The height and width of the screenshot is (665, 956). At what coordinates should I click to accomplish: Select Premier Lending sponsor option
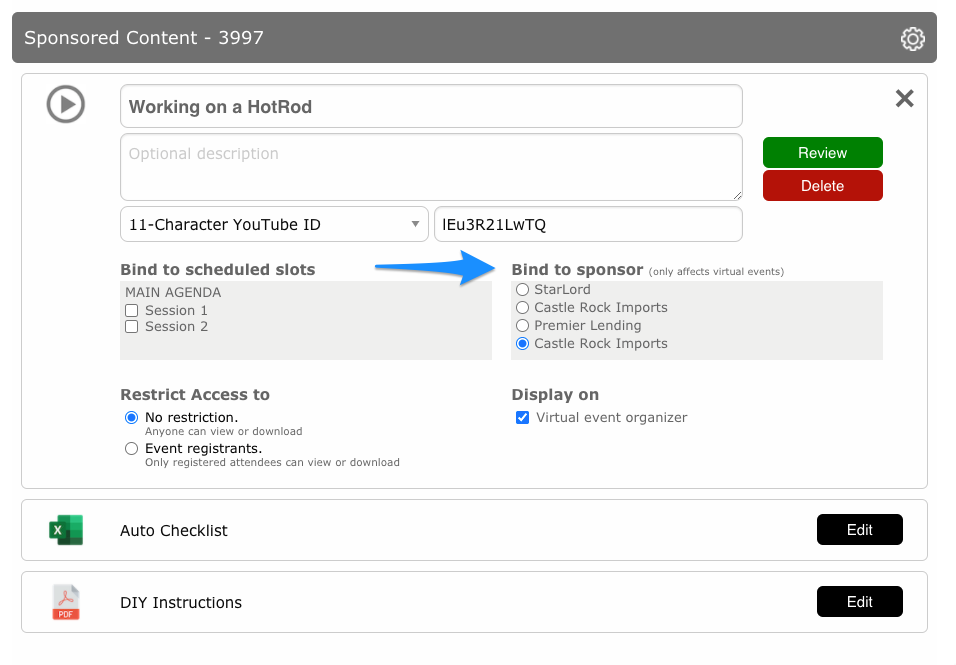(523, 325)
